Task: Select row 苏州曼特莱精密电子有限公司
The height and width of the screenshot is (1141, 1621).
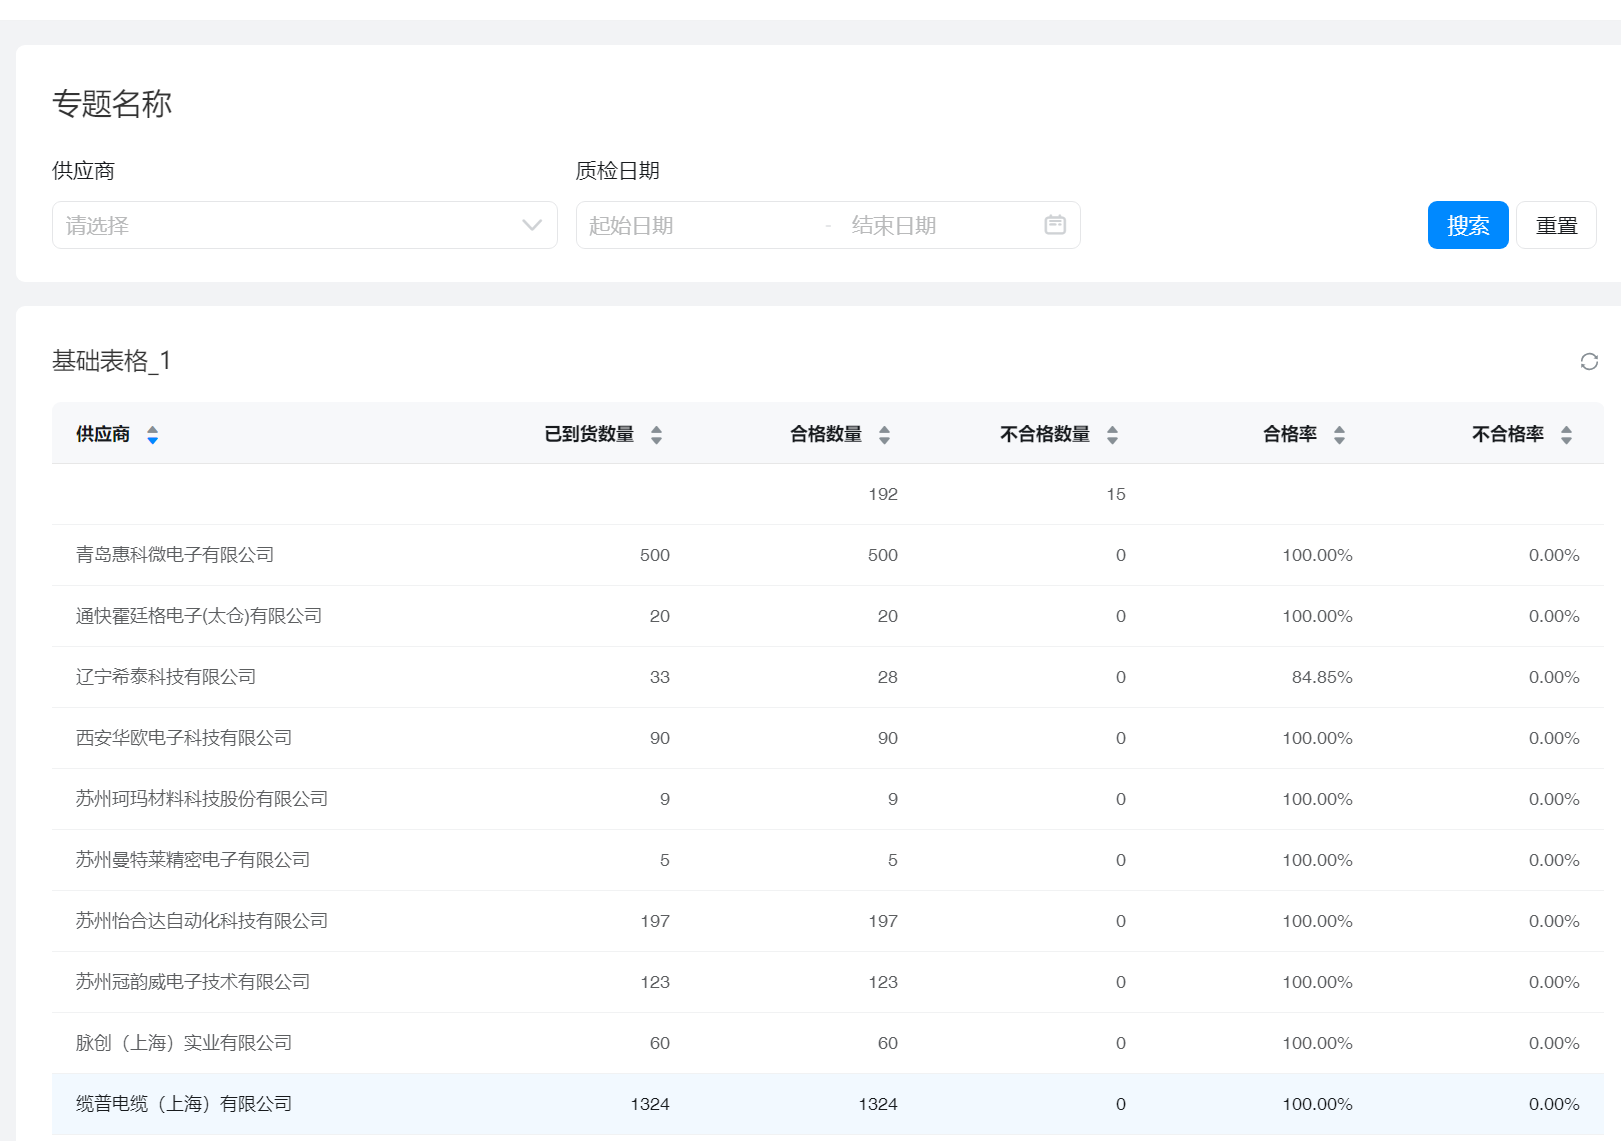Action: tap(828, 860)
